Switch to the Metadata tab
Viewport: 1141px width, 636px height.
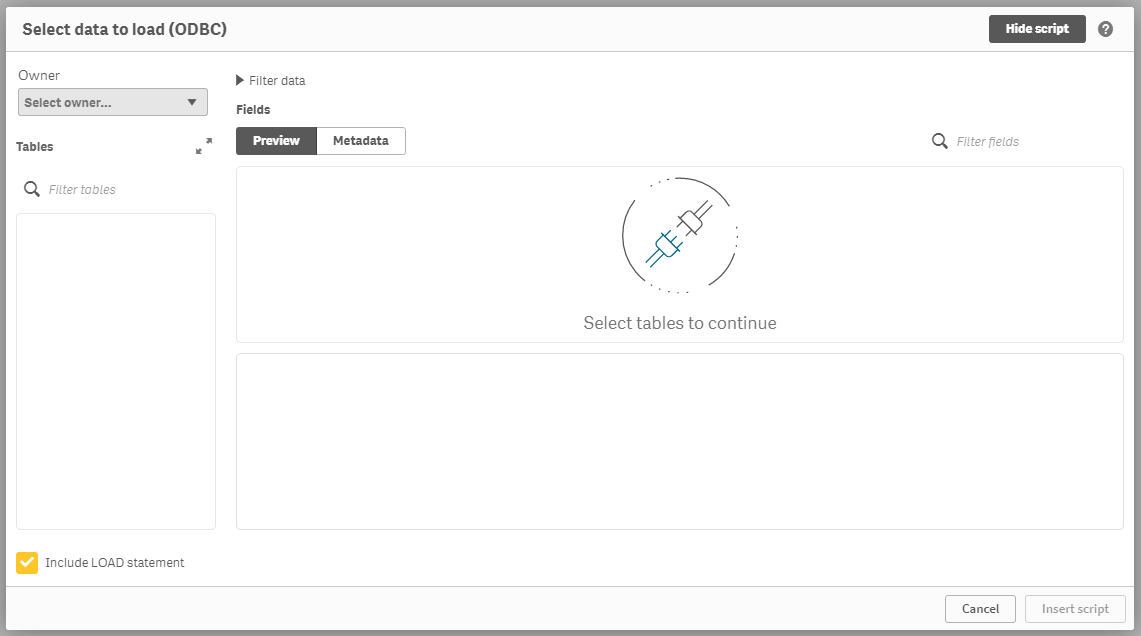360,141
